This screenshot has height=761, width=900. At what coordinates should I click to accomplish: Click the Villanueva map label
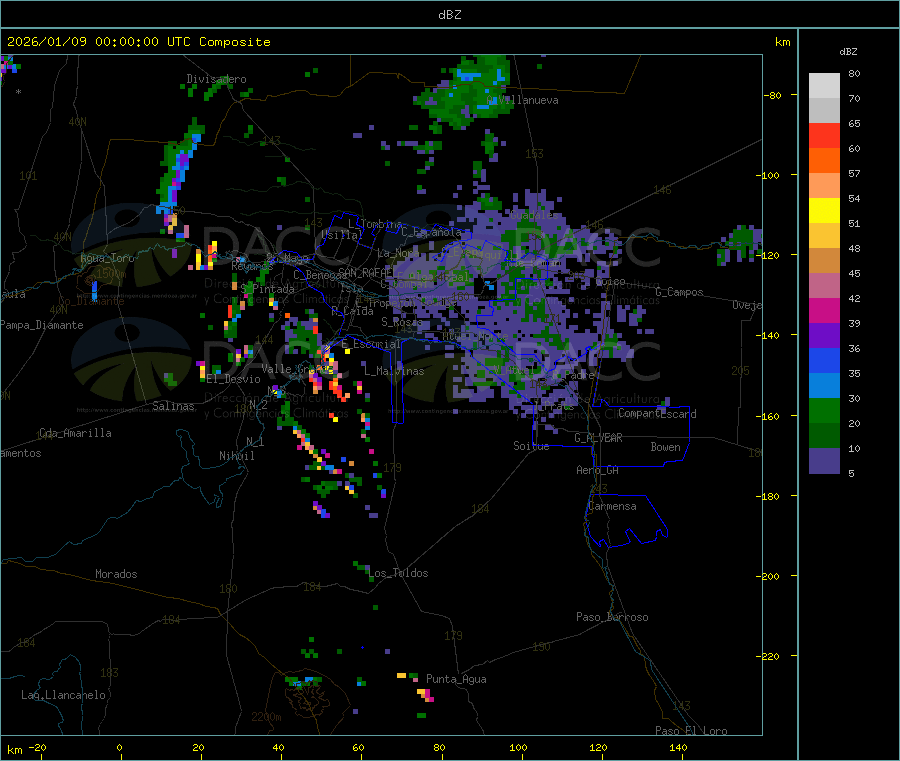pos(523,100)
